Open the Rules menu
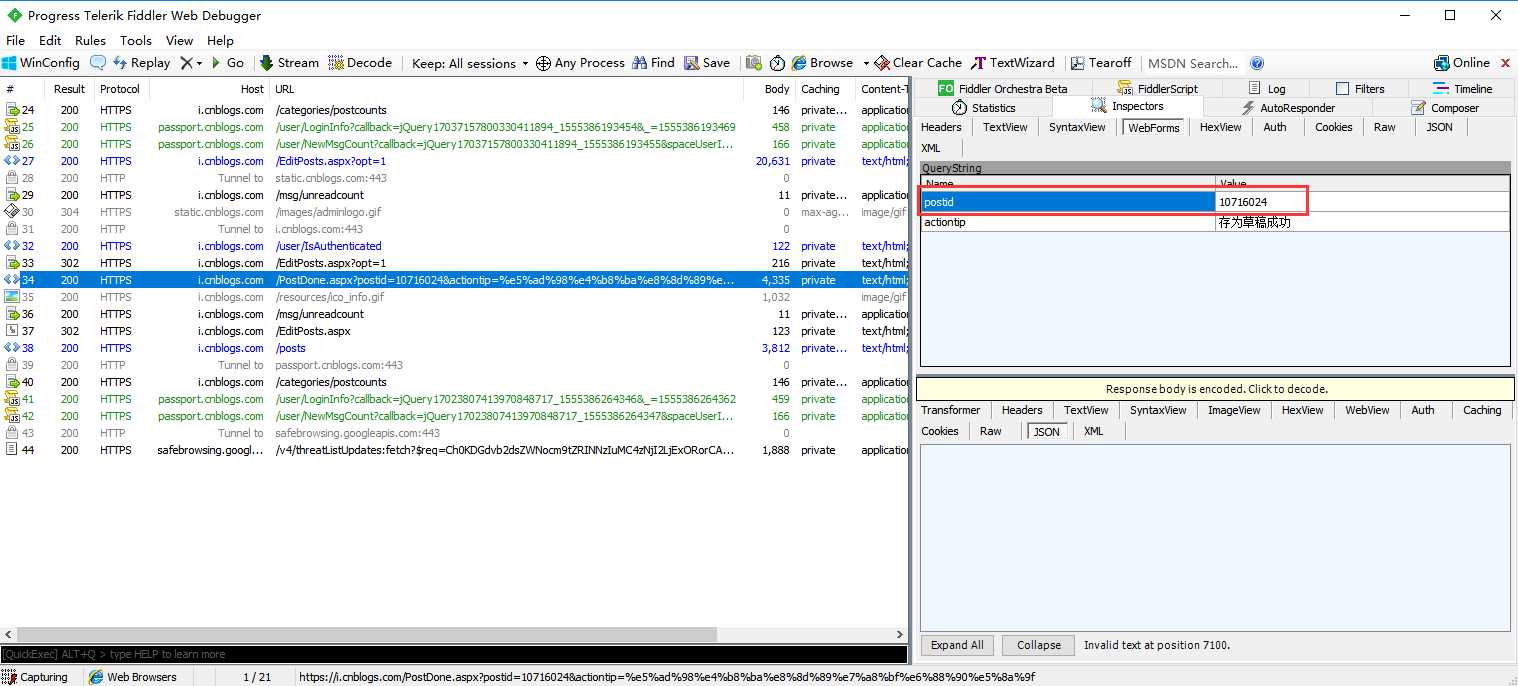 click(x=90, y=41)
